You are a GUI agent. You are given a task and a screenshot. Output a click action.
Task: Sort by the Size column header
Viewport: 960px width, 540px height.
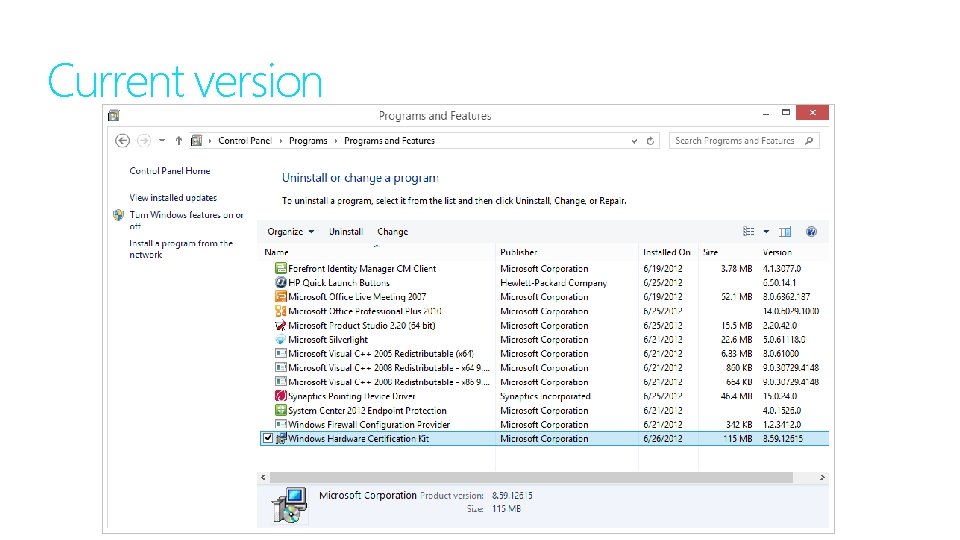(x=710, y=252)
